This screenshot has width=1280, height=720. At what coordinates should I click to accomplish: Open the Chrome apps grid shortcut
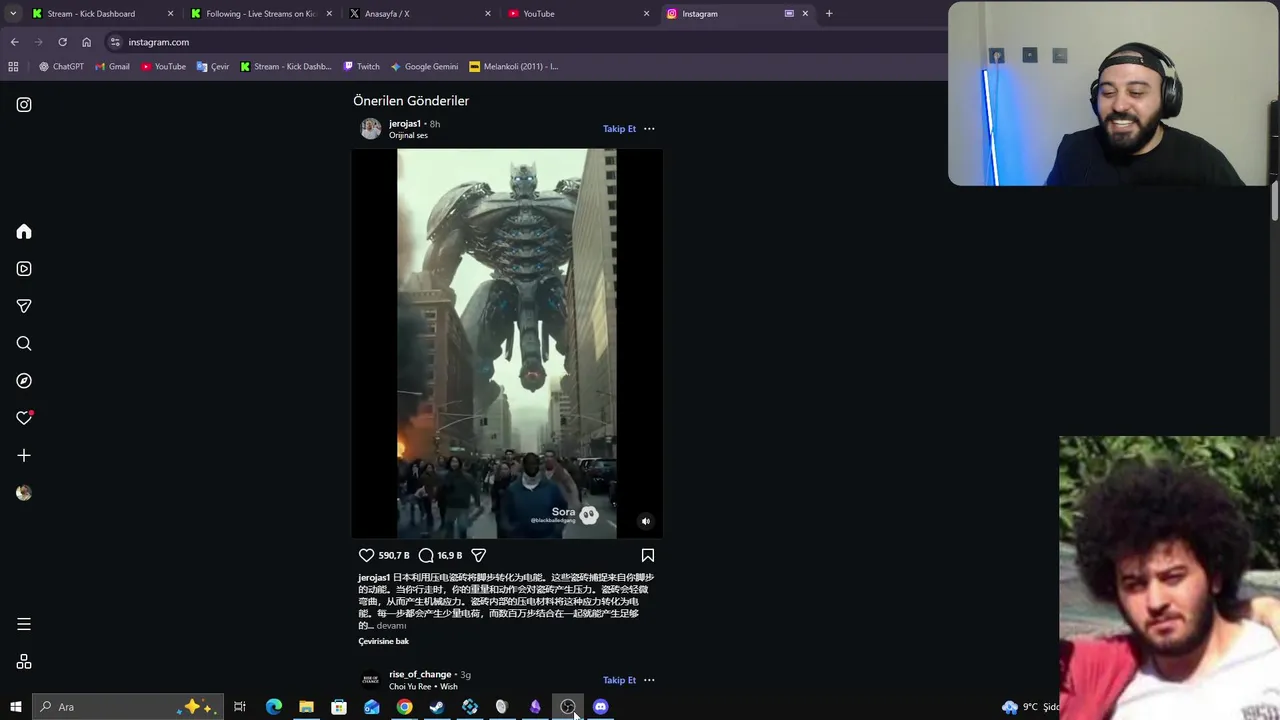click(x=13, y=67)
